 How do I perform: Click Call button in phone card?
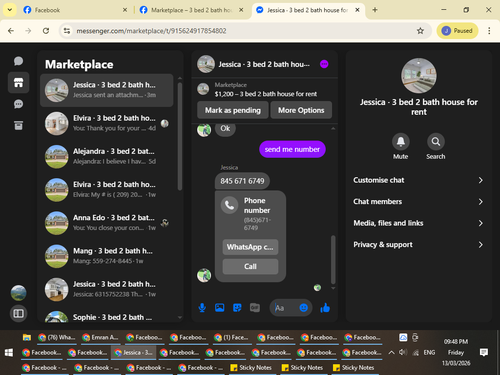point(250,266)
